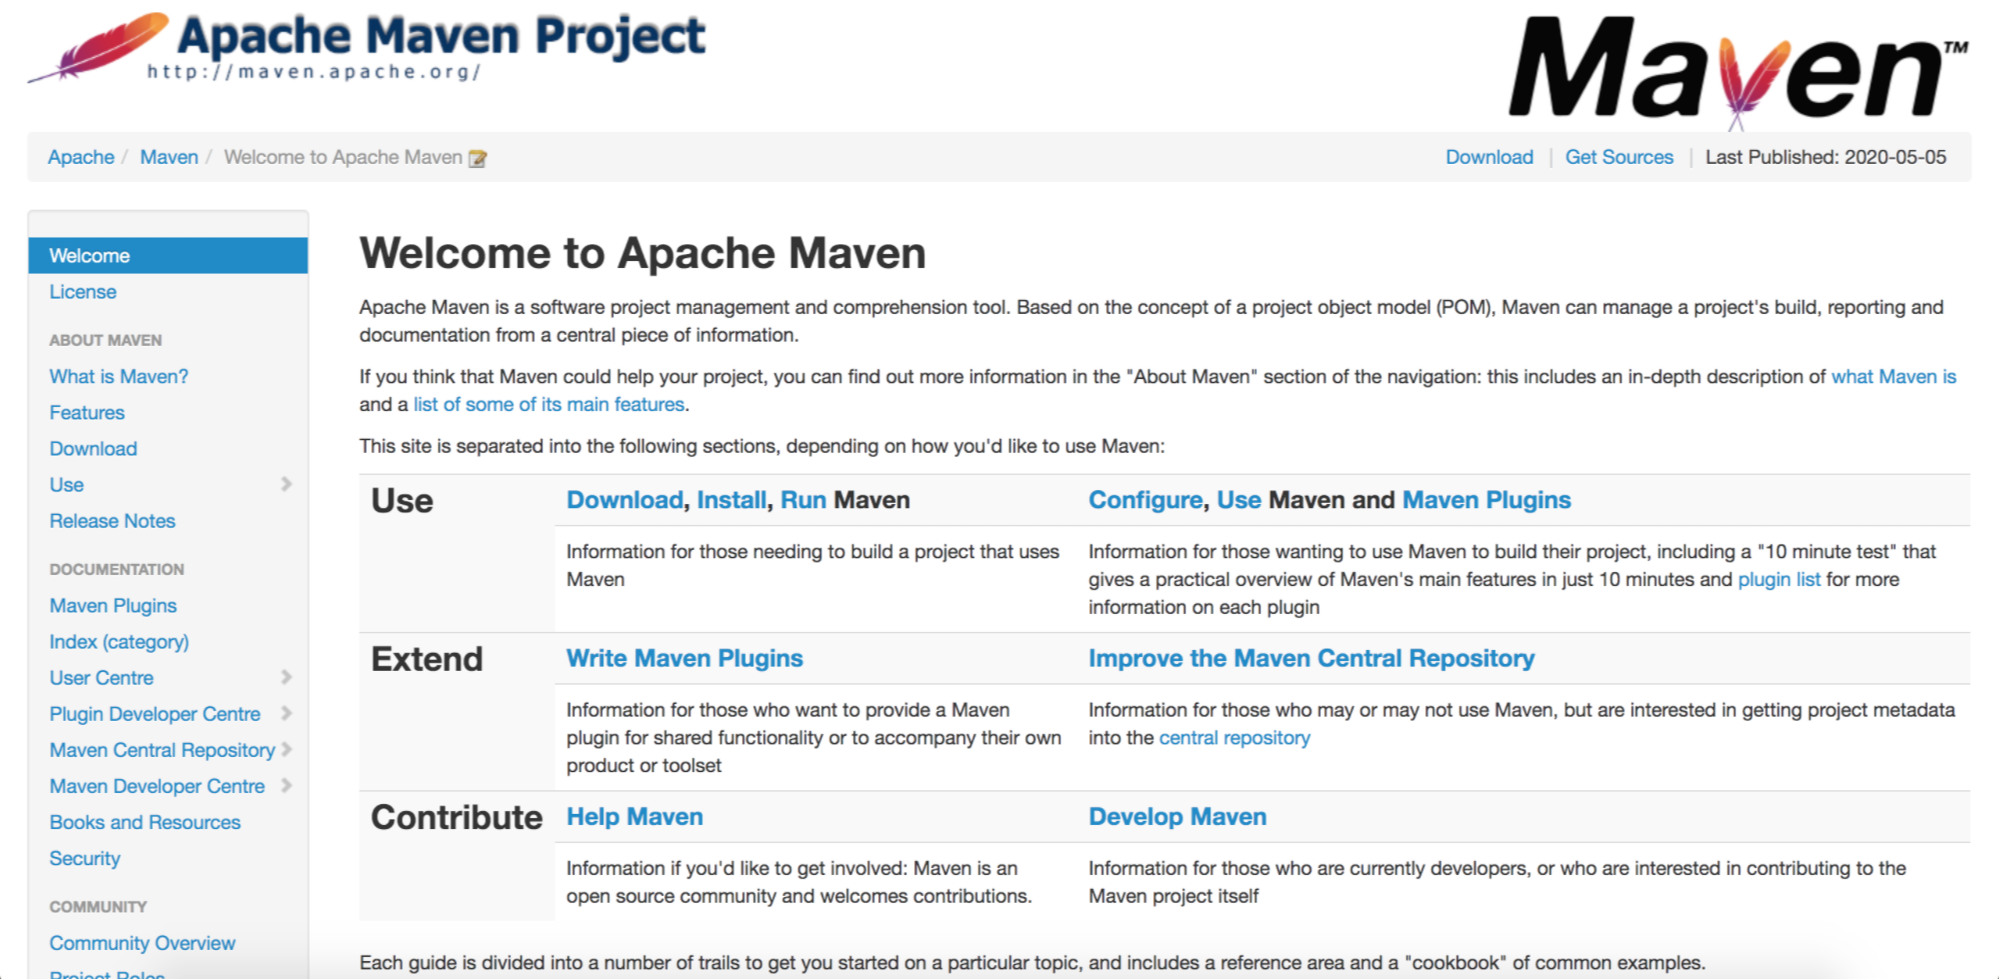Open Maven Plugins in sidebar
Screen dimensions: 1999x979
[x=113, y=605]
